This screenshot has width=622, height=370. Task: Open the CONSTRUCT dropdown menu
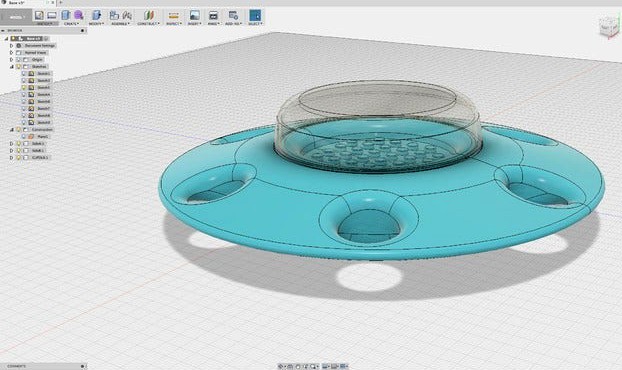coord(148,24)
